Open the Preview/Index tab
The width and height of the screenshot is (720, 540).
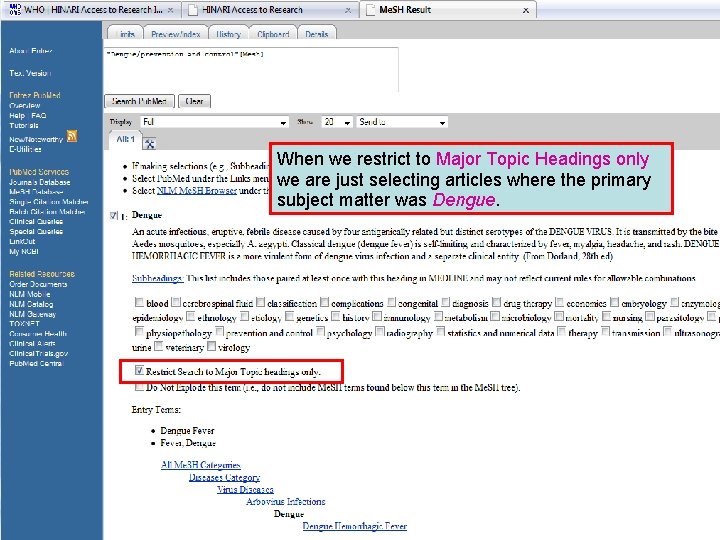175,34
